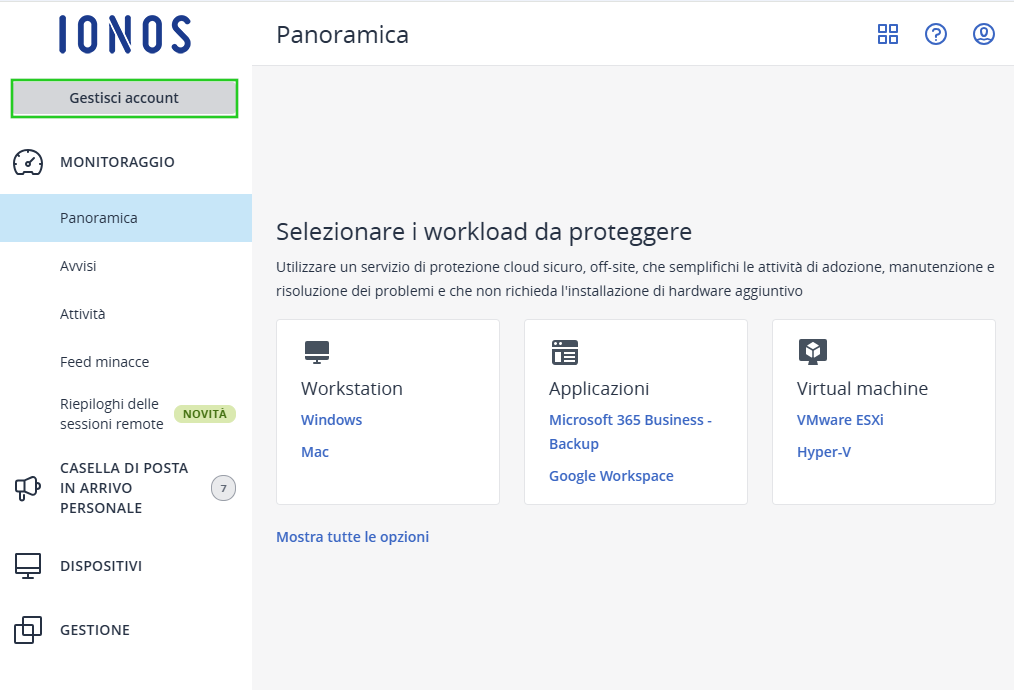Open Riepiloghi delle sessioni remote
Image resolution: width=1014 pixels, height=690 pixels.
click(112, 414)
